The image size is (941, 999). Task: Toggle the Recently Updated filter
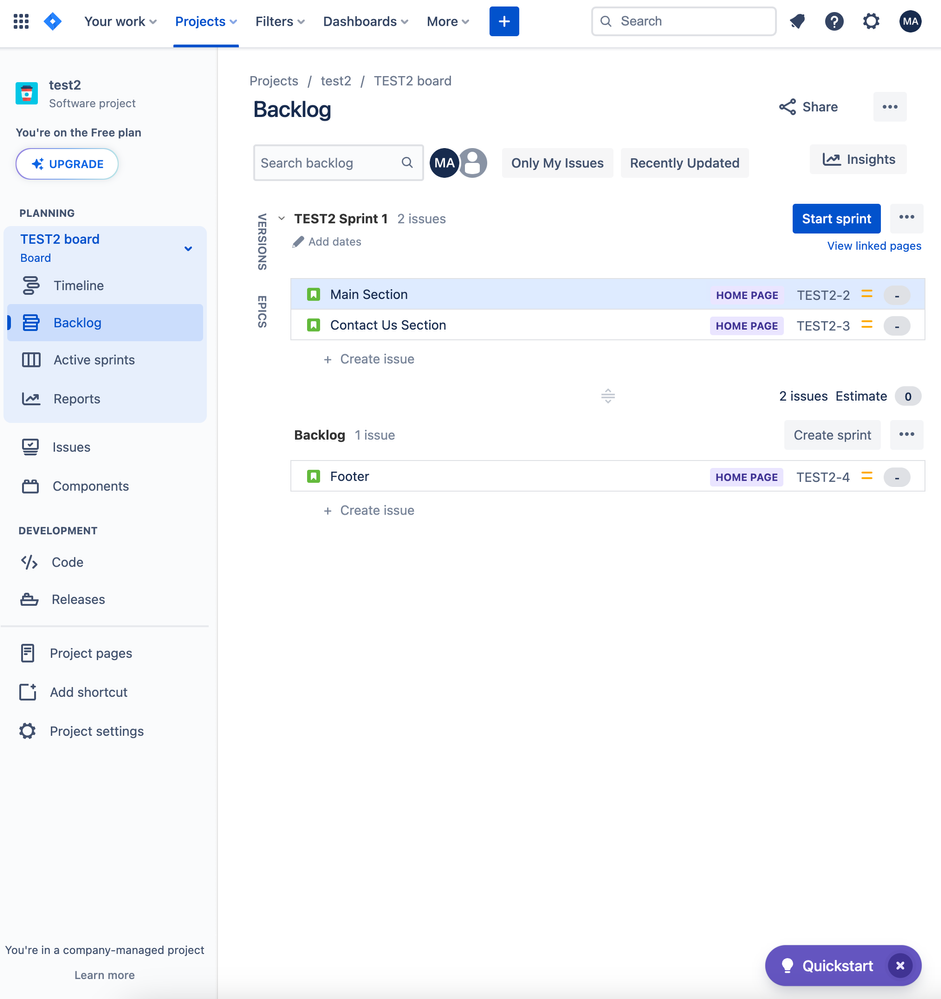click(685, 163)
